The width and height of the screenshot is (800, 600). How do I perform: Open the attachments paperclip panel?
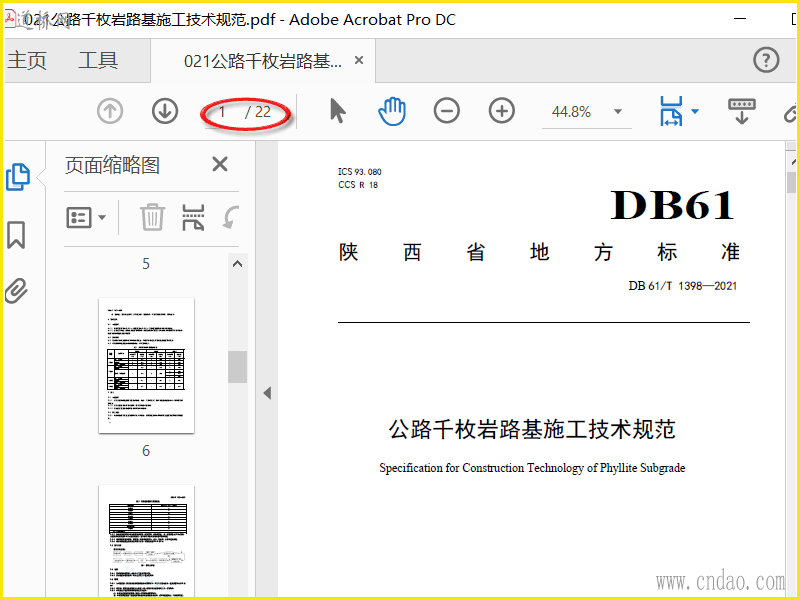(16, 291)
